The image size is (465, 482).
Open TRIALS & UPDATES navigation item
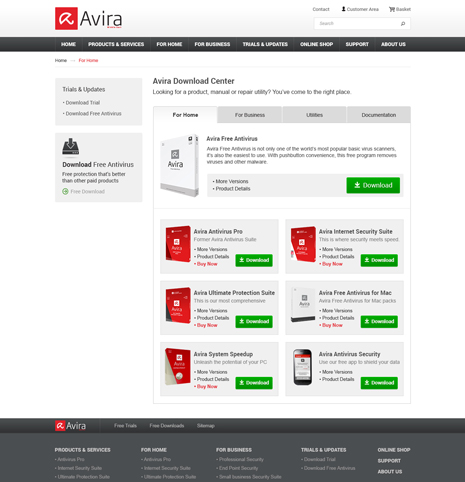(265, 44)
